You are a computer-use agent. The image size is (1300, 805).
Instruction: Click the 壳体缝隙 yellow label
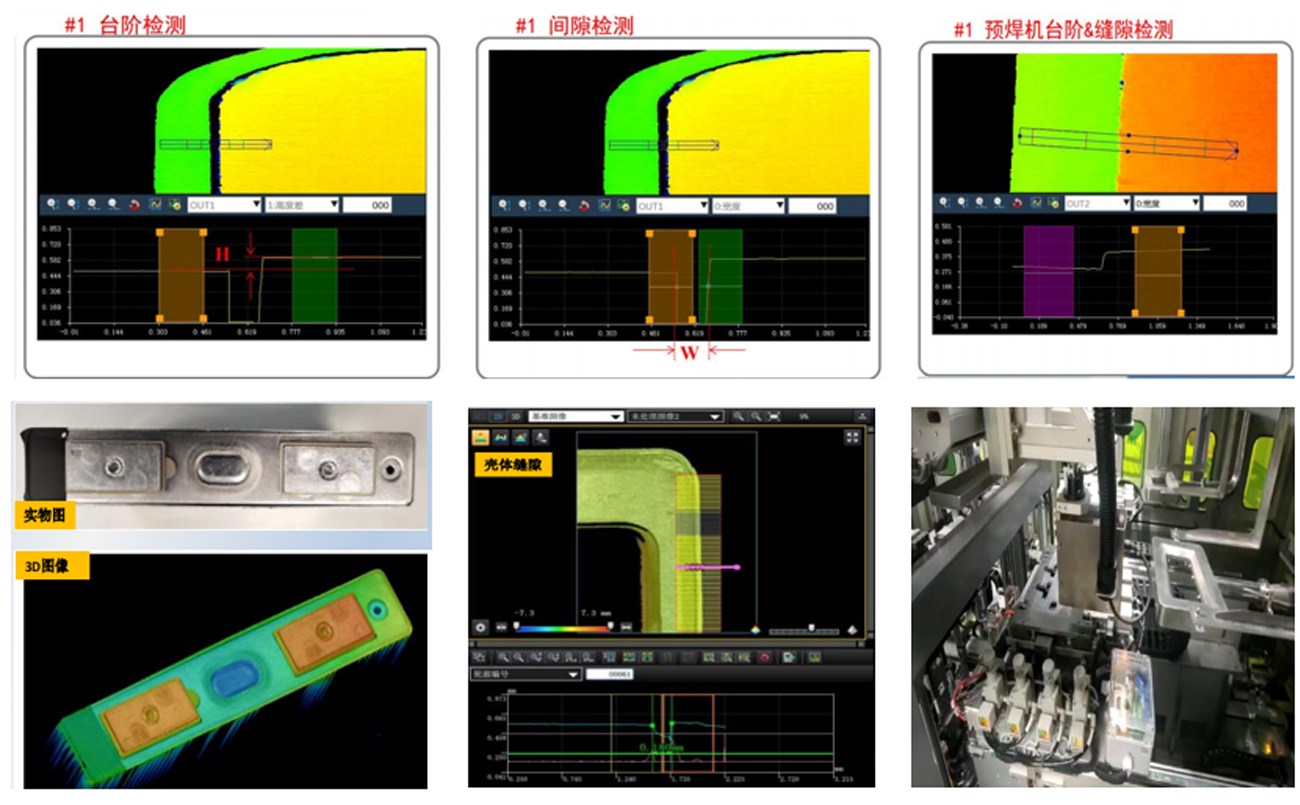512,464
